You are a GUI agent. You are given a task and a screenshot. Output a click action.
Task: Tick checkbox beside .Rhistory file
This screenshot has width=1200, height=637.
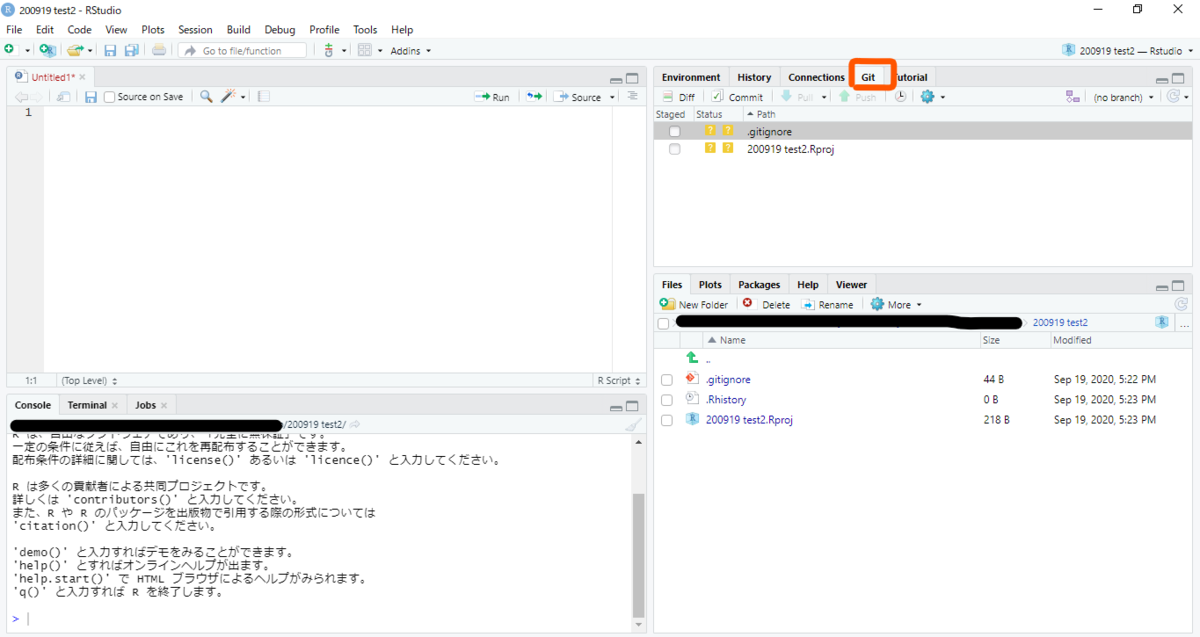point(667,400)
